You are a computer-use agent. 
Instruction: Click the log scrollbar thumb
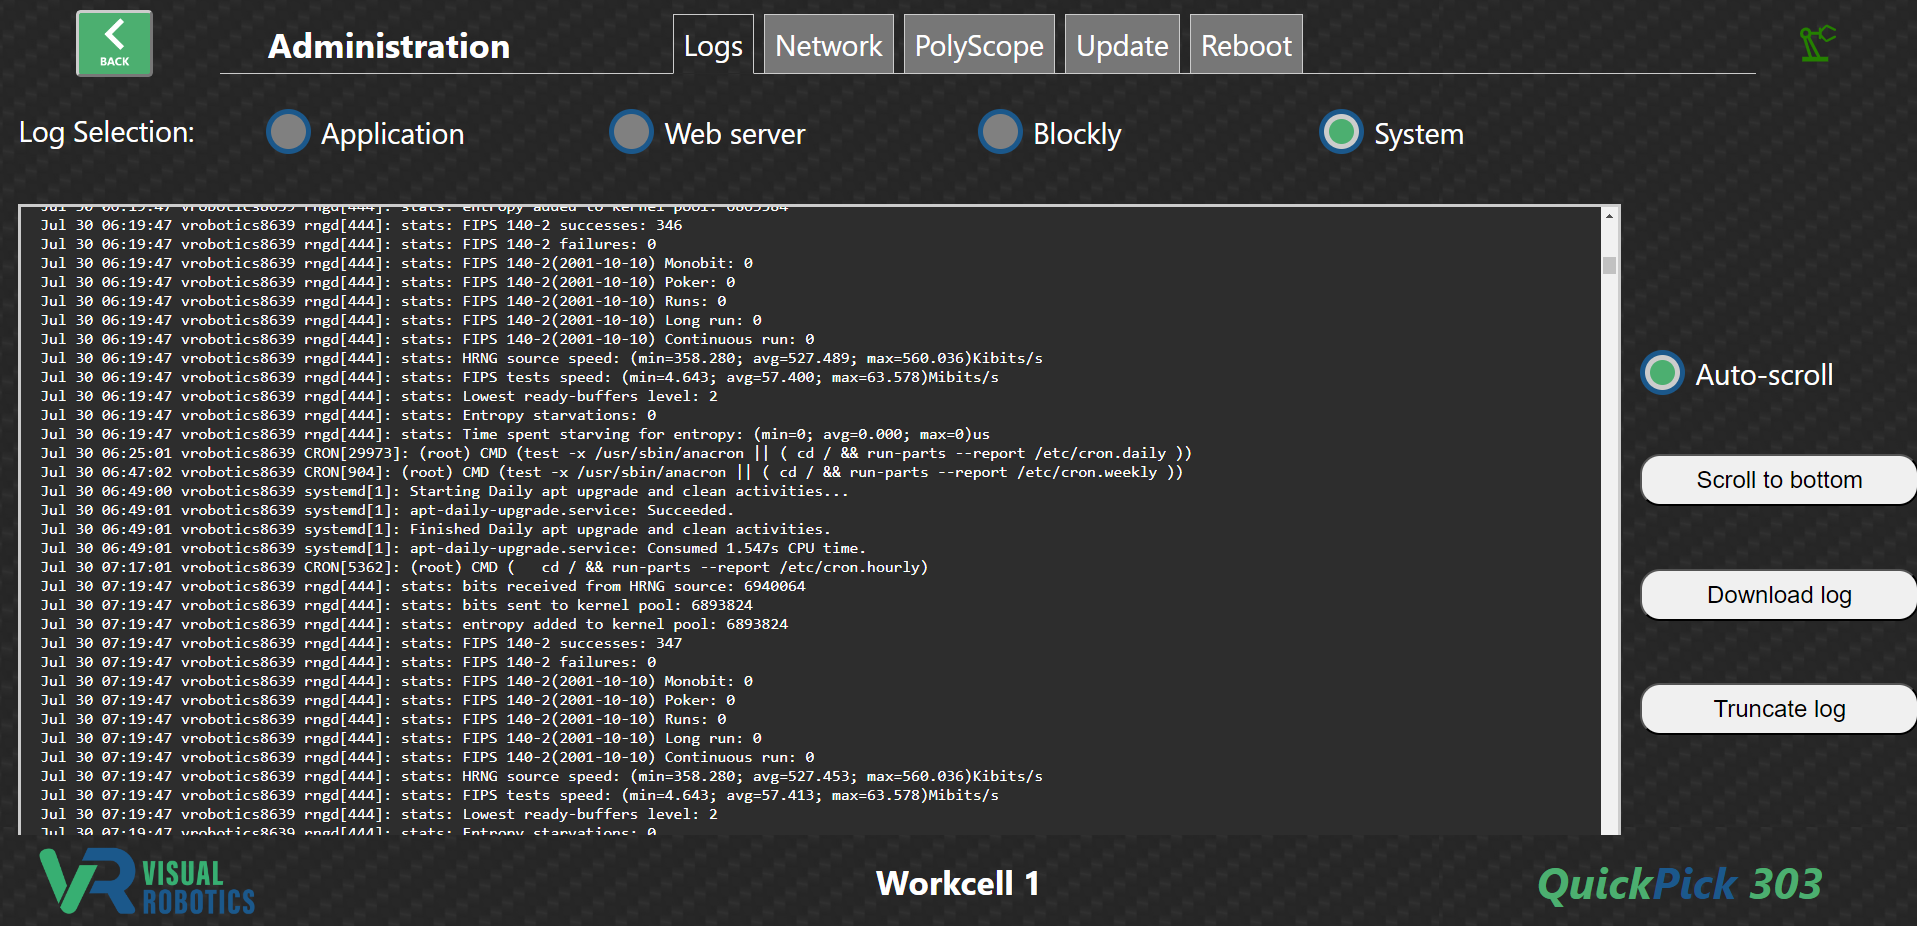(x=1609, y=265)
